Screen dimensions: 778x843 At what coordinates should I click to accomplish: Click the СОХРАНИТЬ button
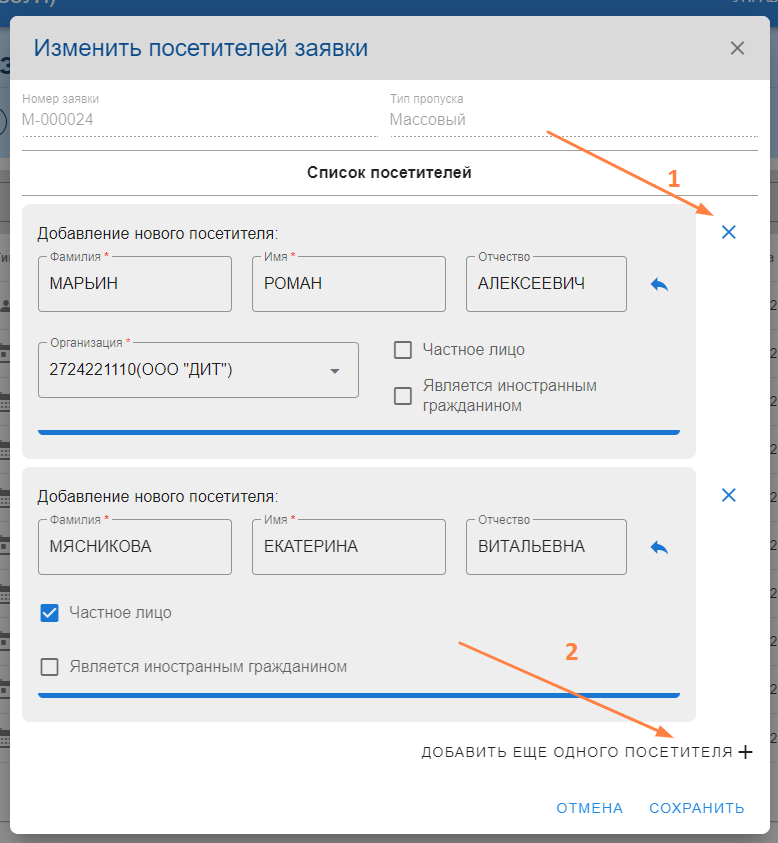pos(697,808)
